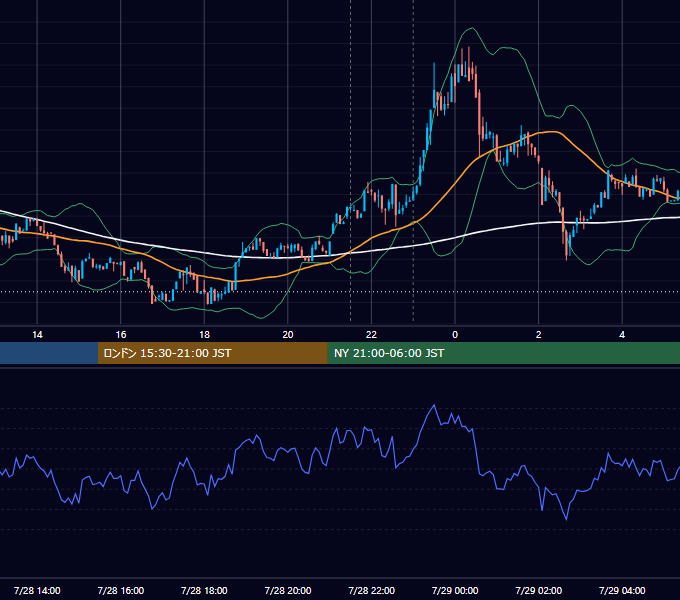Click the 7/28 22:00 date label
This screenshot has height=600, width=680.
(372, 590)
